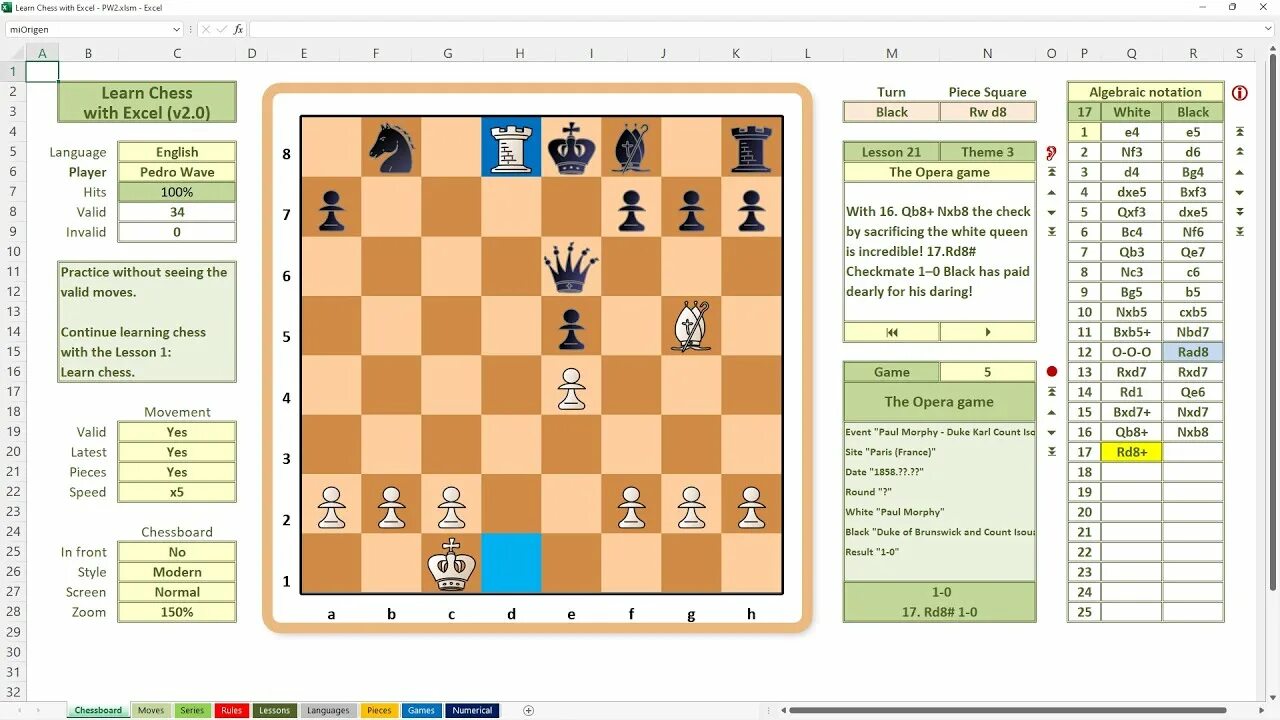
Task: Open the Theme 3 selector
Action: [x=988, y=152]
